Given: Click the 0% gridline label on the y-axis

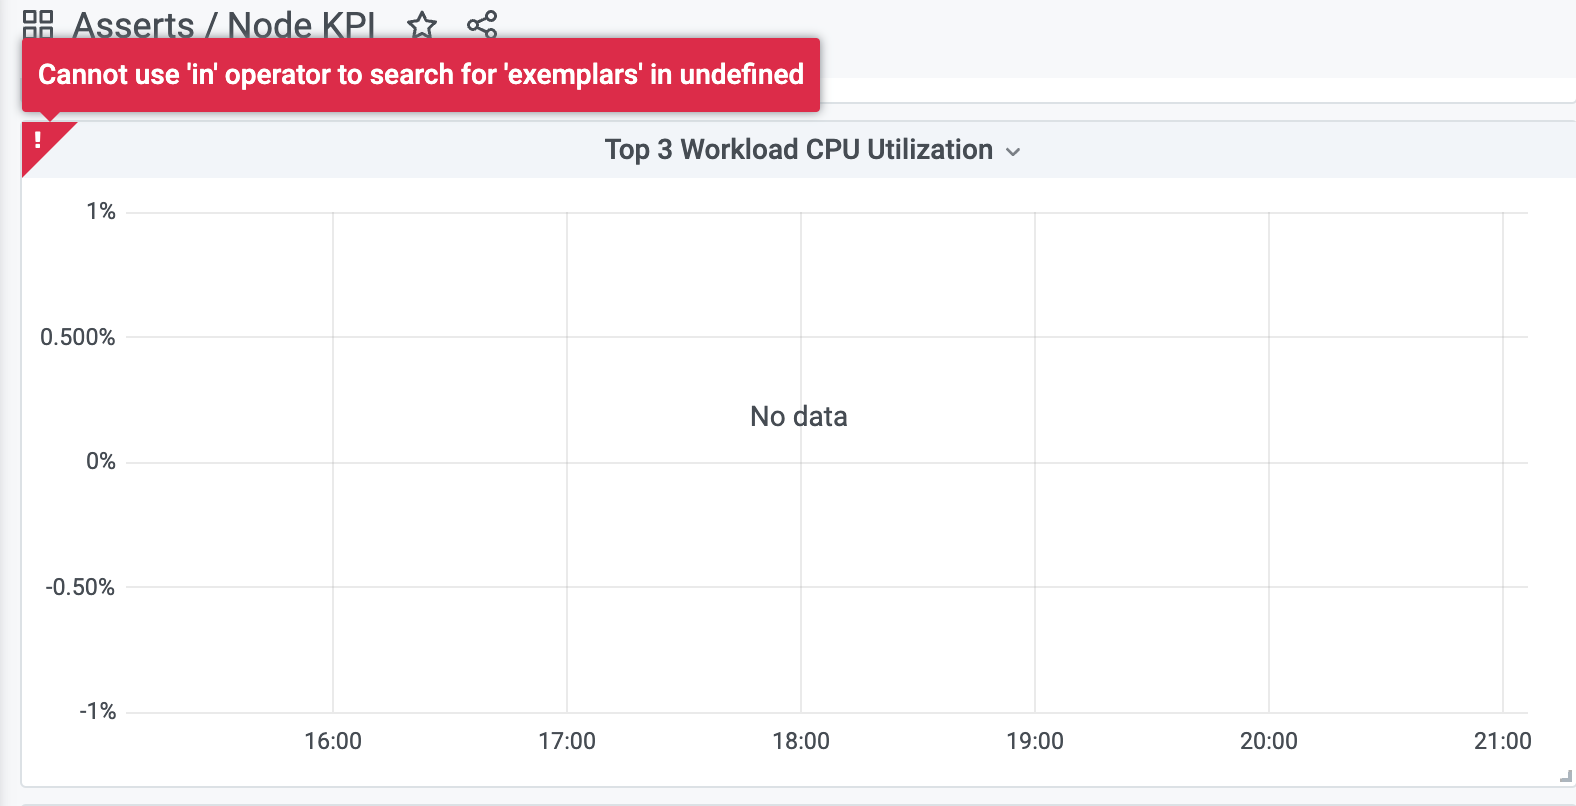Looking at the screenshot, I should [x=101, y=461].
